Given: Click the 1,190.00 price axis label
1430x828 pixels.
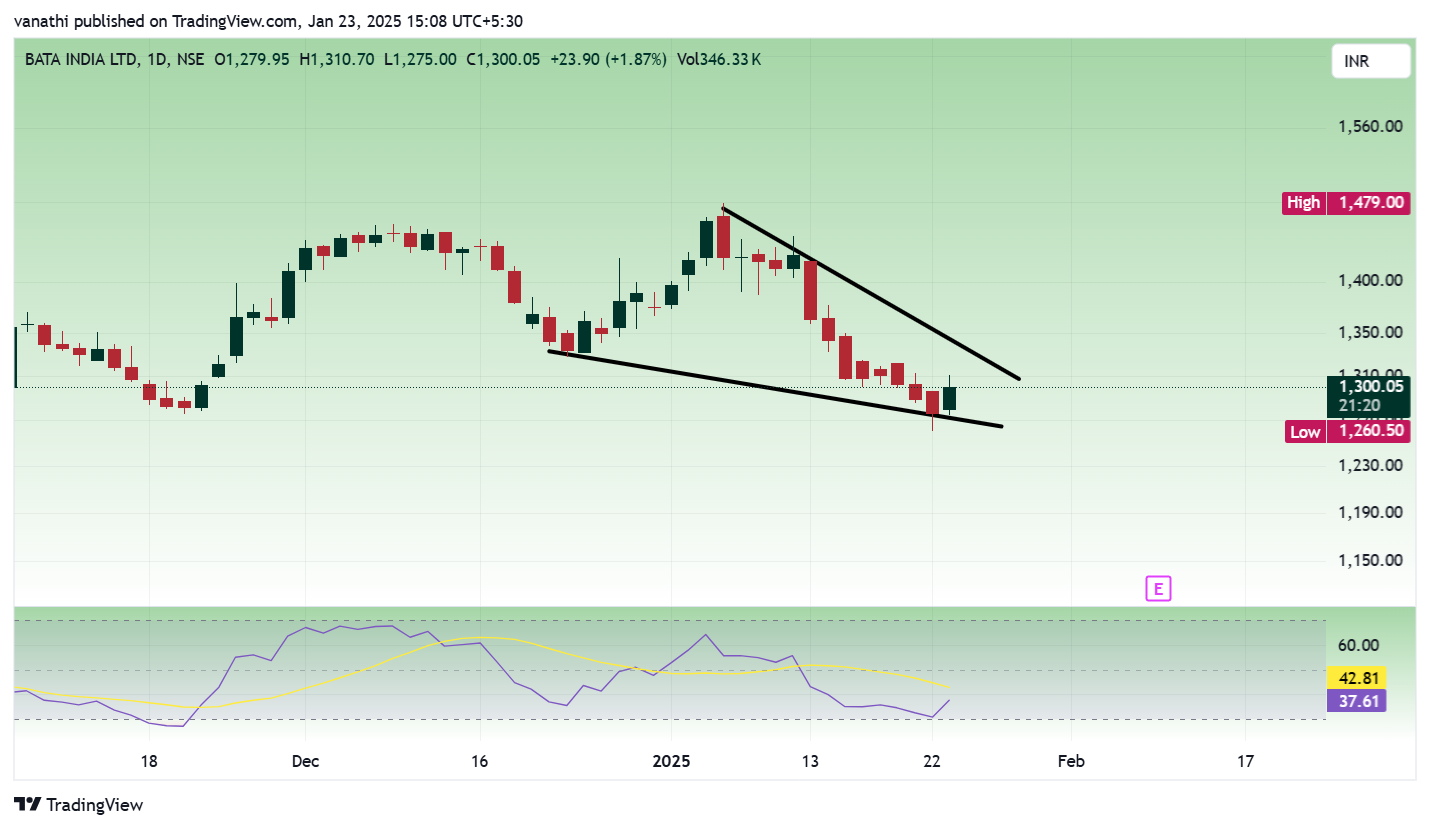Looking at the screenshot, I should coord(1372,512).
